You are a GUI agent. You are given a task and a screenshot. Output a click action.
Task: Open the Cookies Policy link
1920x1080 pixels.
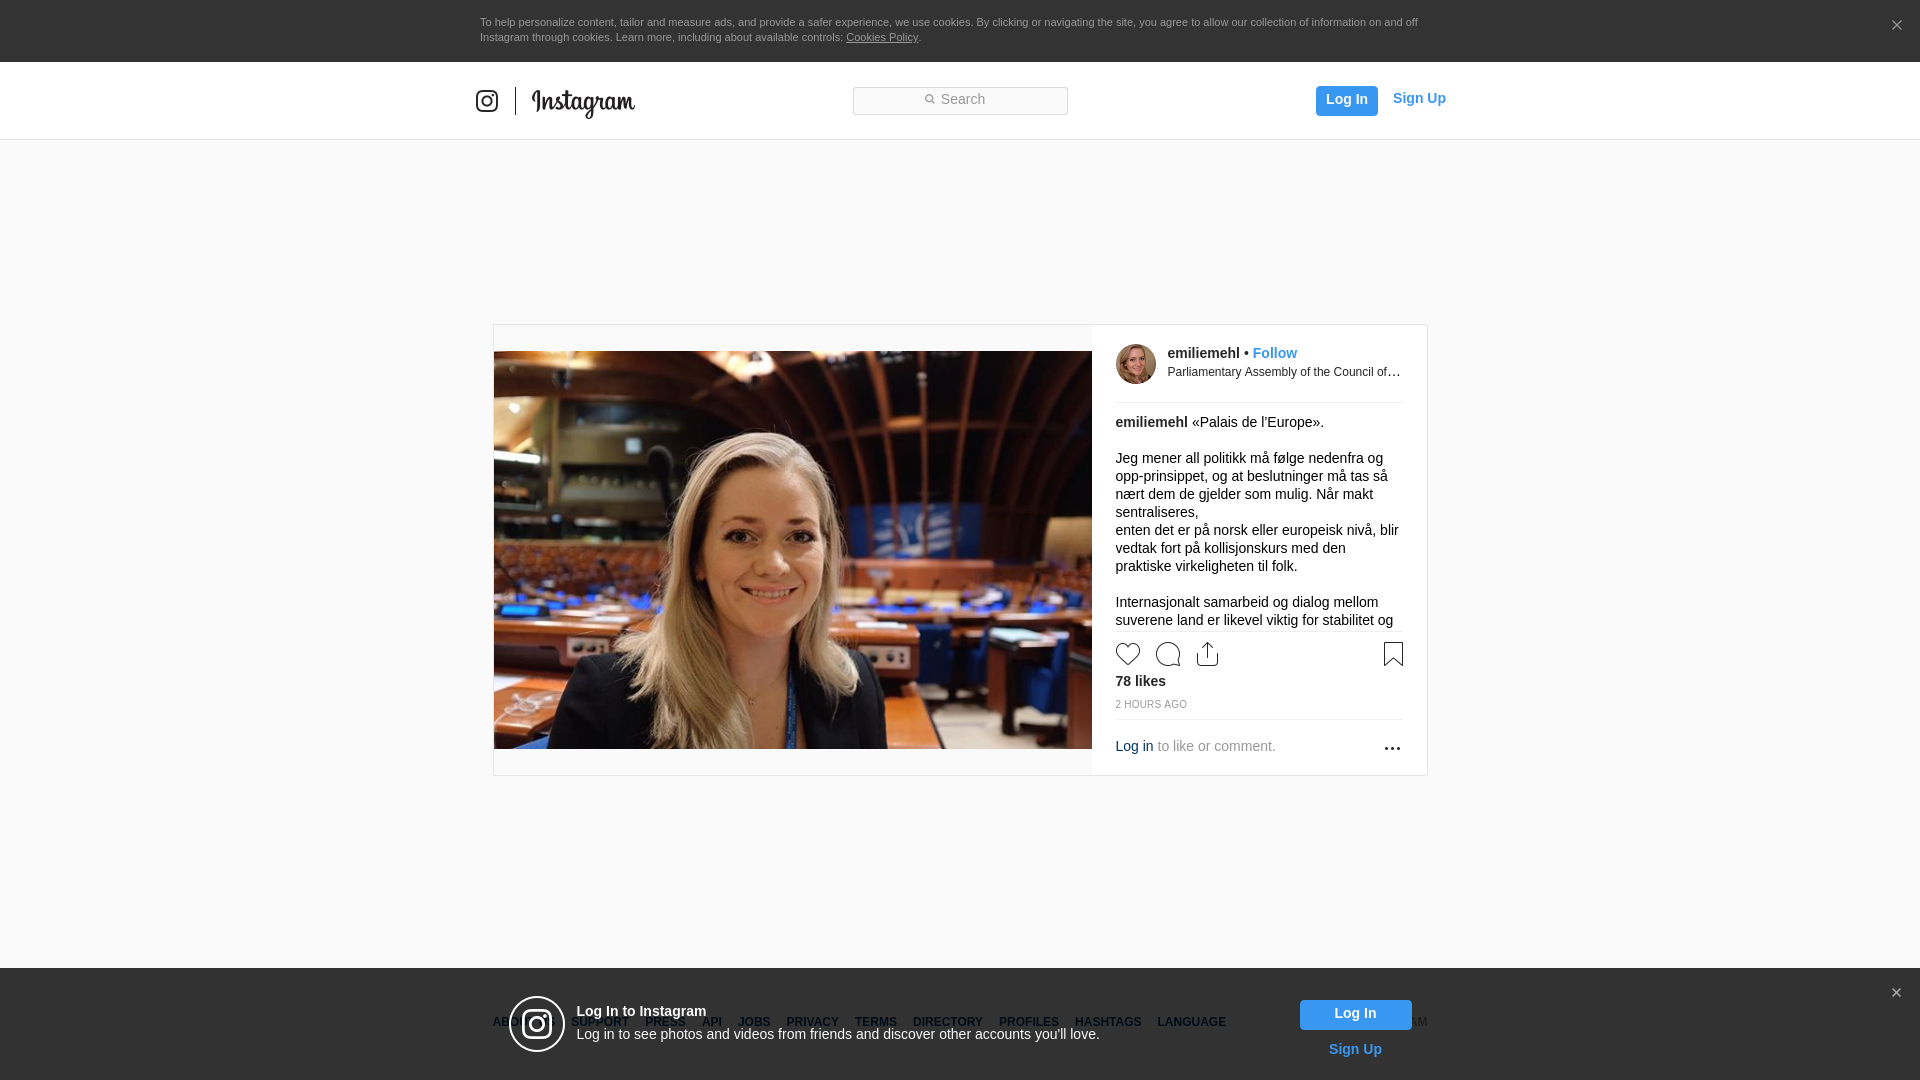881,37
